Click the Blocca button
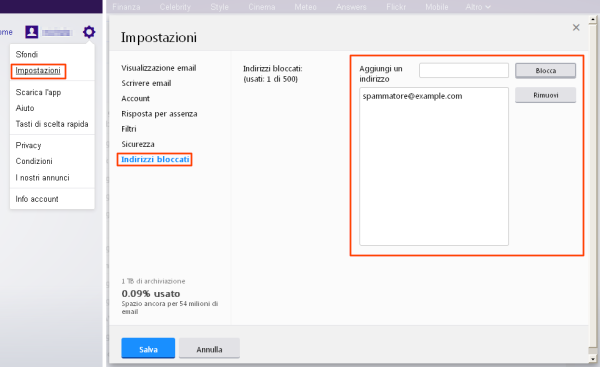The image size is (600, 367). click(545, 71)
